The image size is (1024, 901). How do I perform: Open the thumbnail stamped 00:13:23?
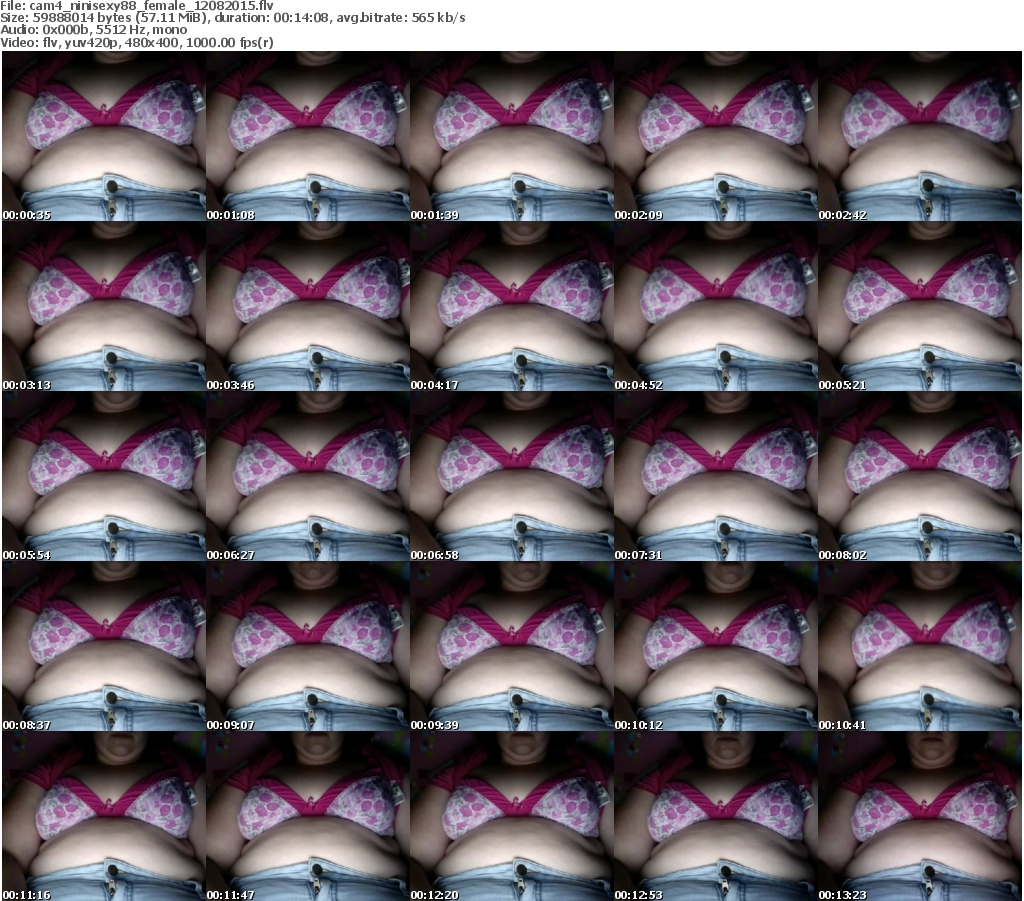coord(920,815)
